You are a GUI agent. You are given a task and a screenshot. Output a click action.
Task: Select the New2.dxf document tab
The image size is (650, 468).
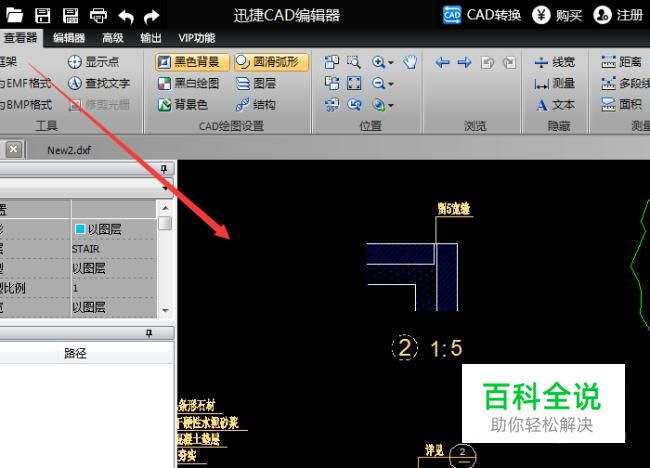pos(69,150)
